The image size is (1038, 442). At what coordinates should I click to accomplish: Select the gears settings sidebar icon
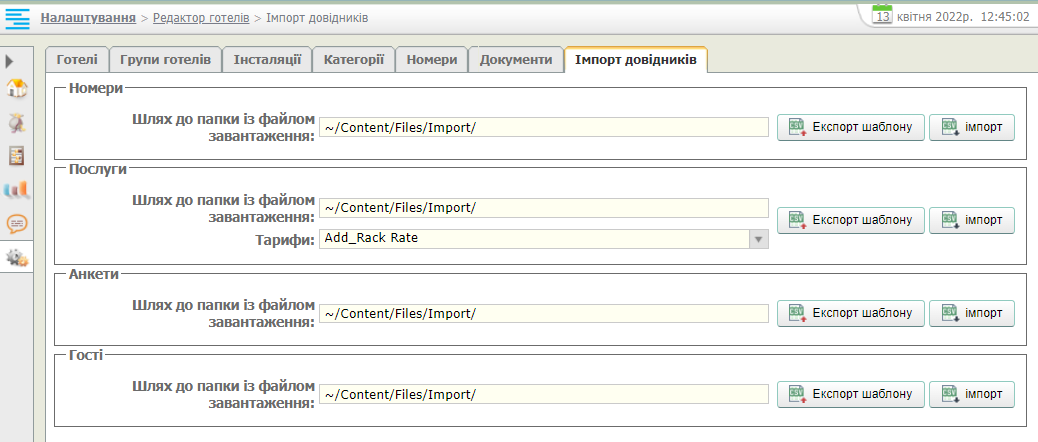pyautogui.click(x=16, y=257)
